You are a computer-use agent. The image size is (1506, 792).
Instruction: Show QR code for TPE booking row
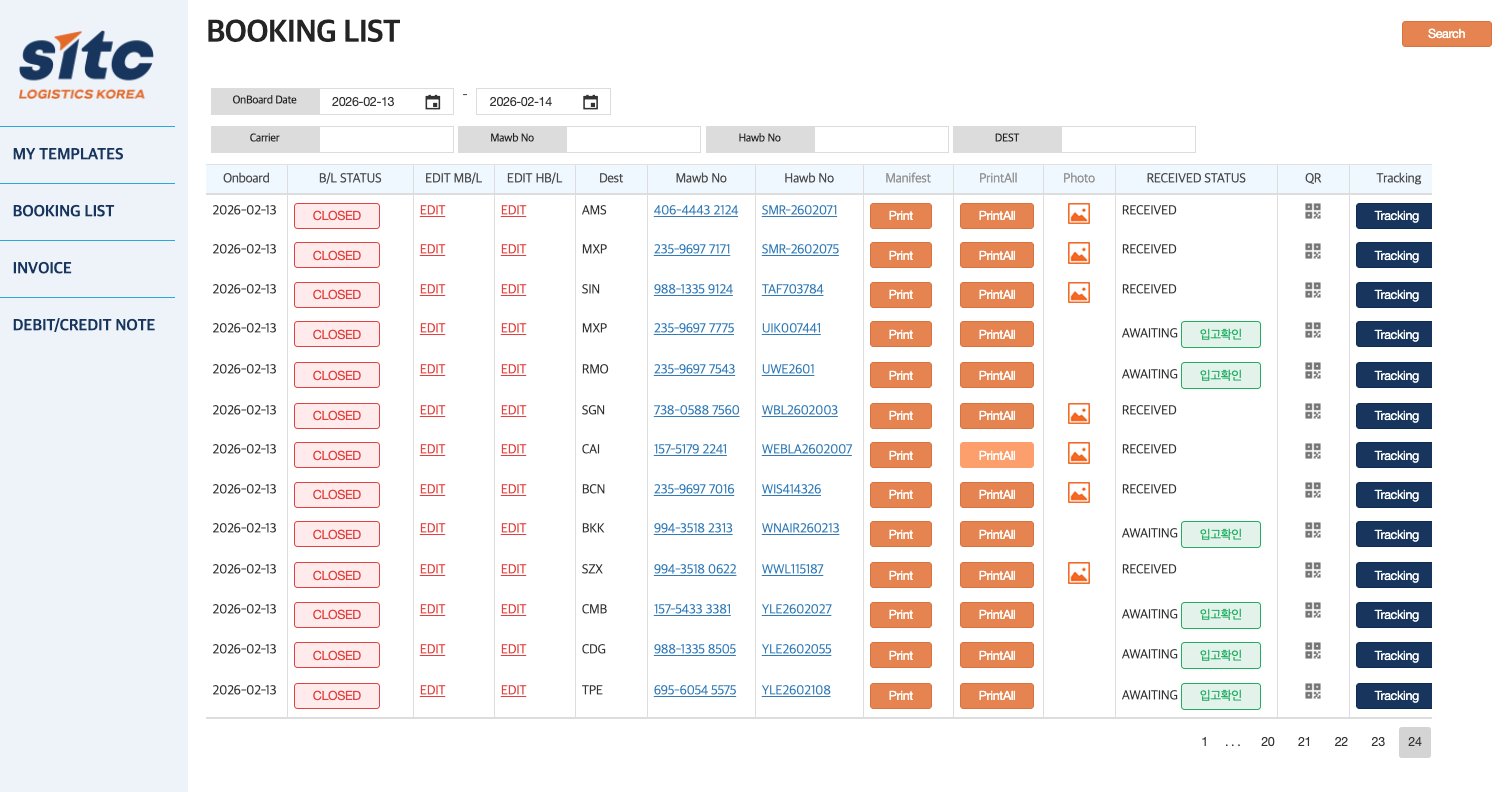(x=1313, y=691)
